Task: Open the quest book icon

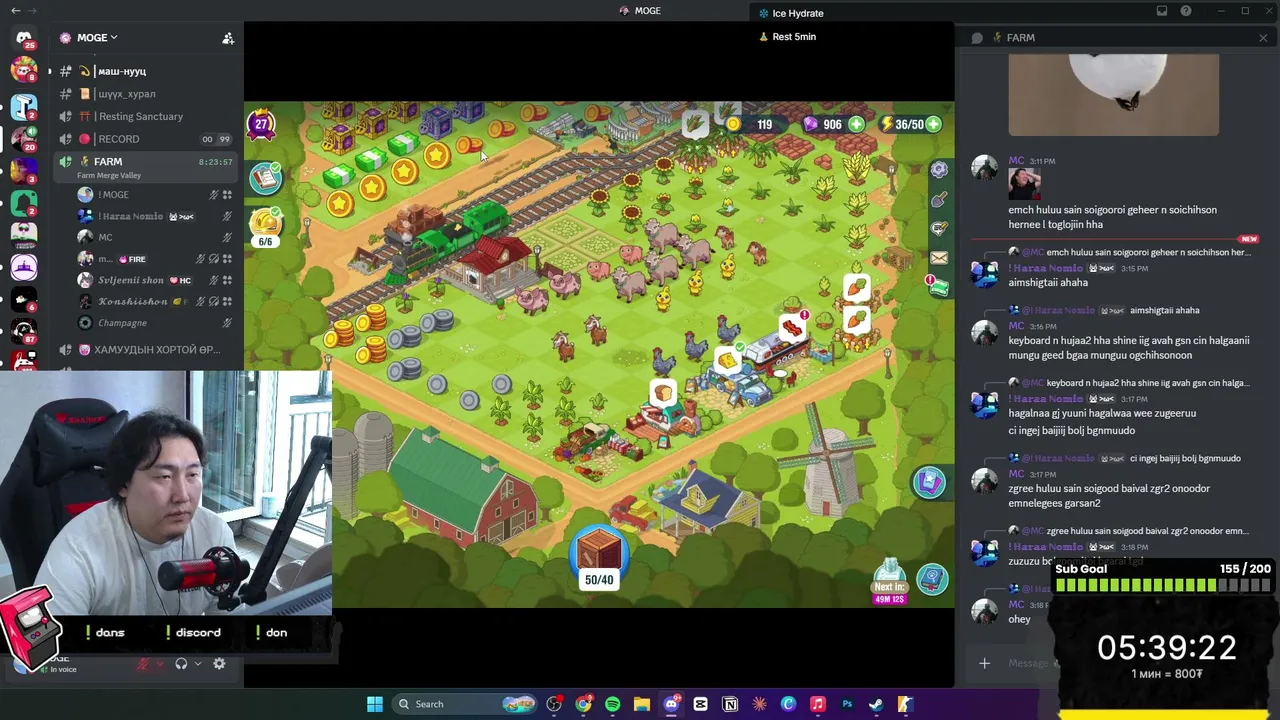Action: coord(266,178)
